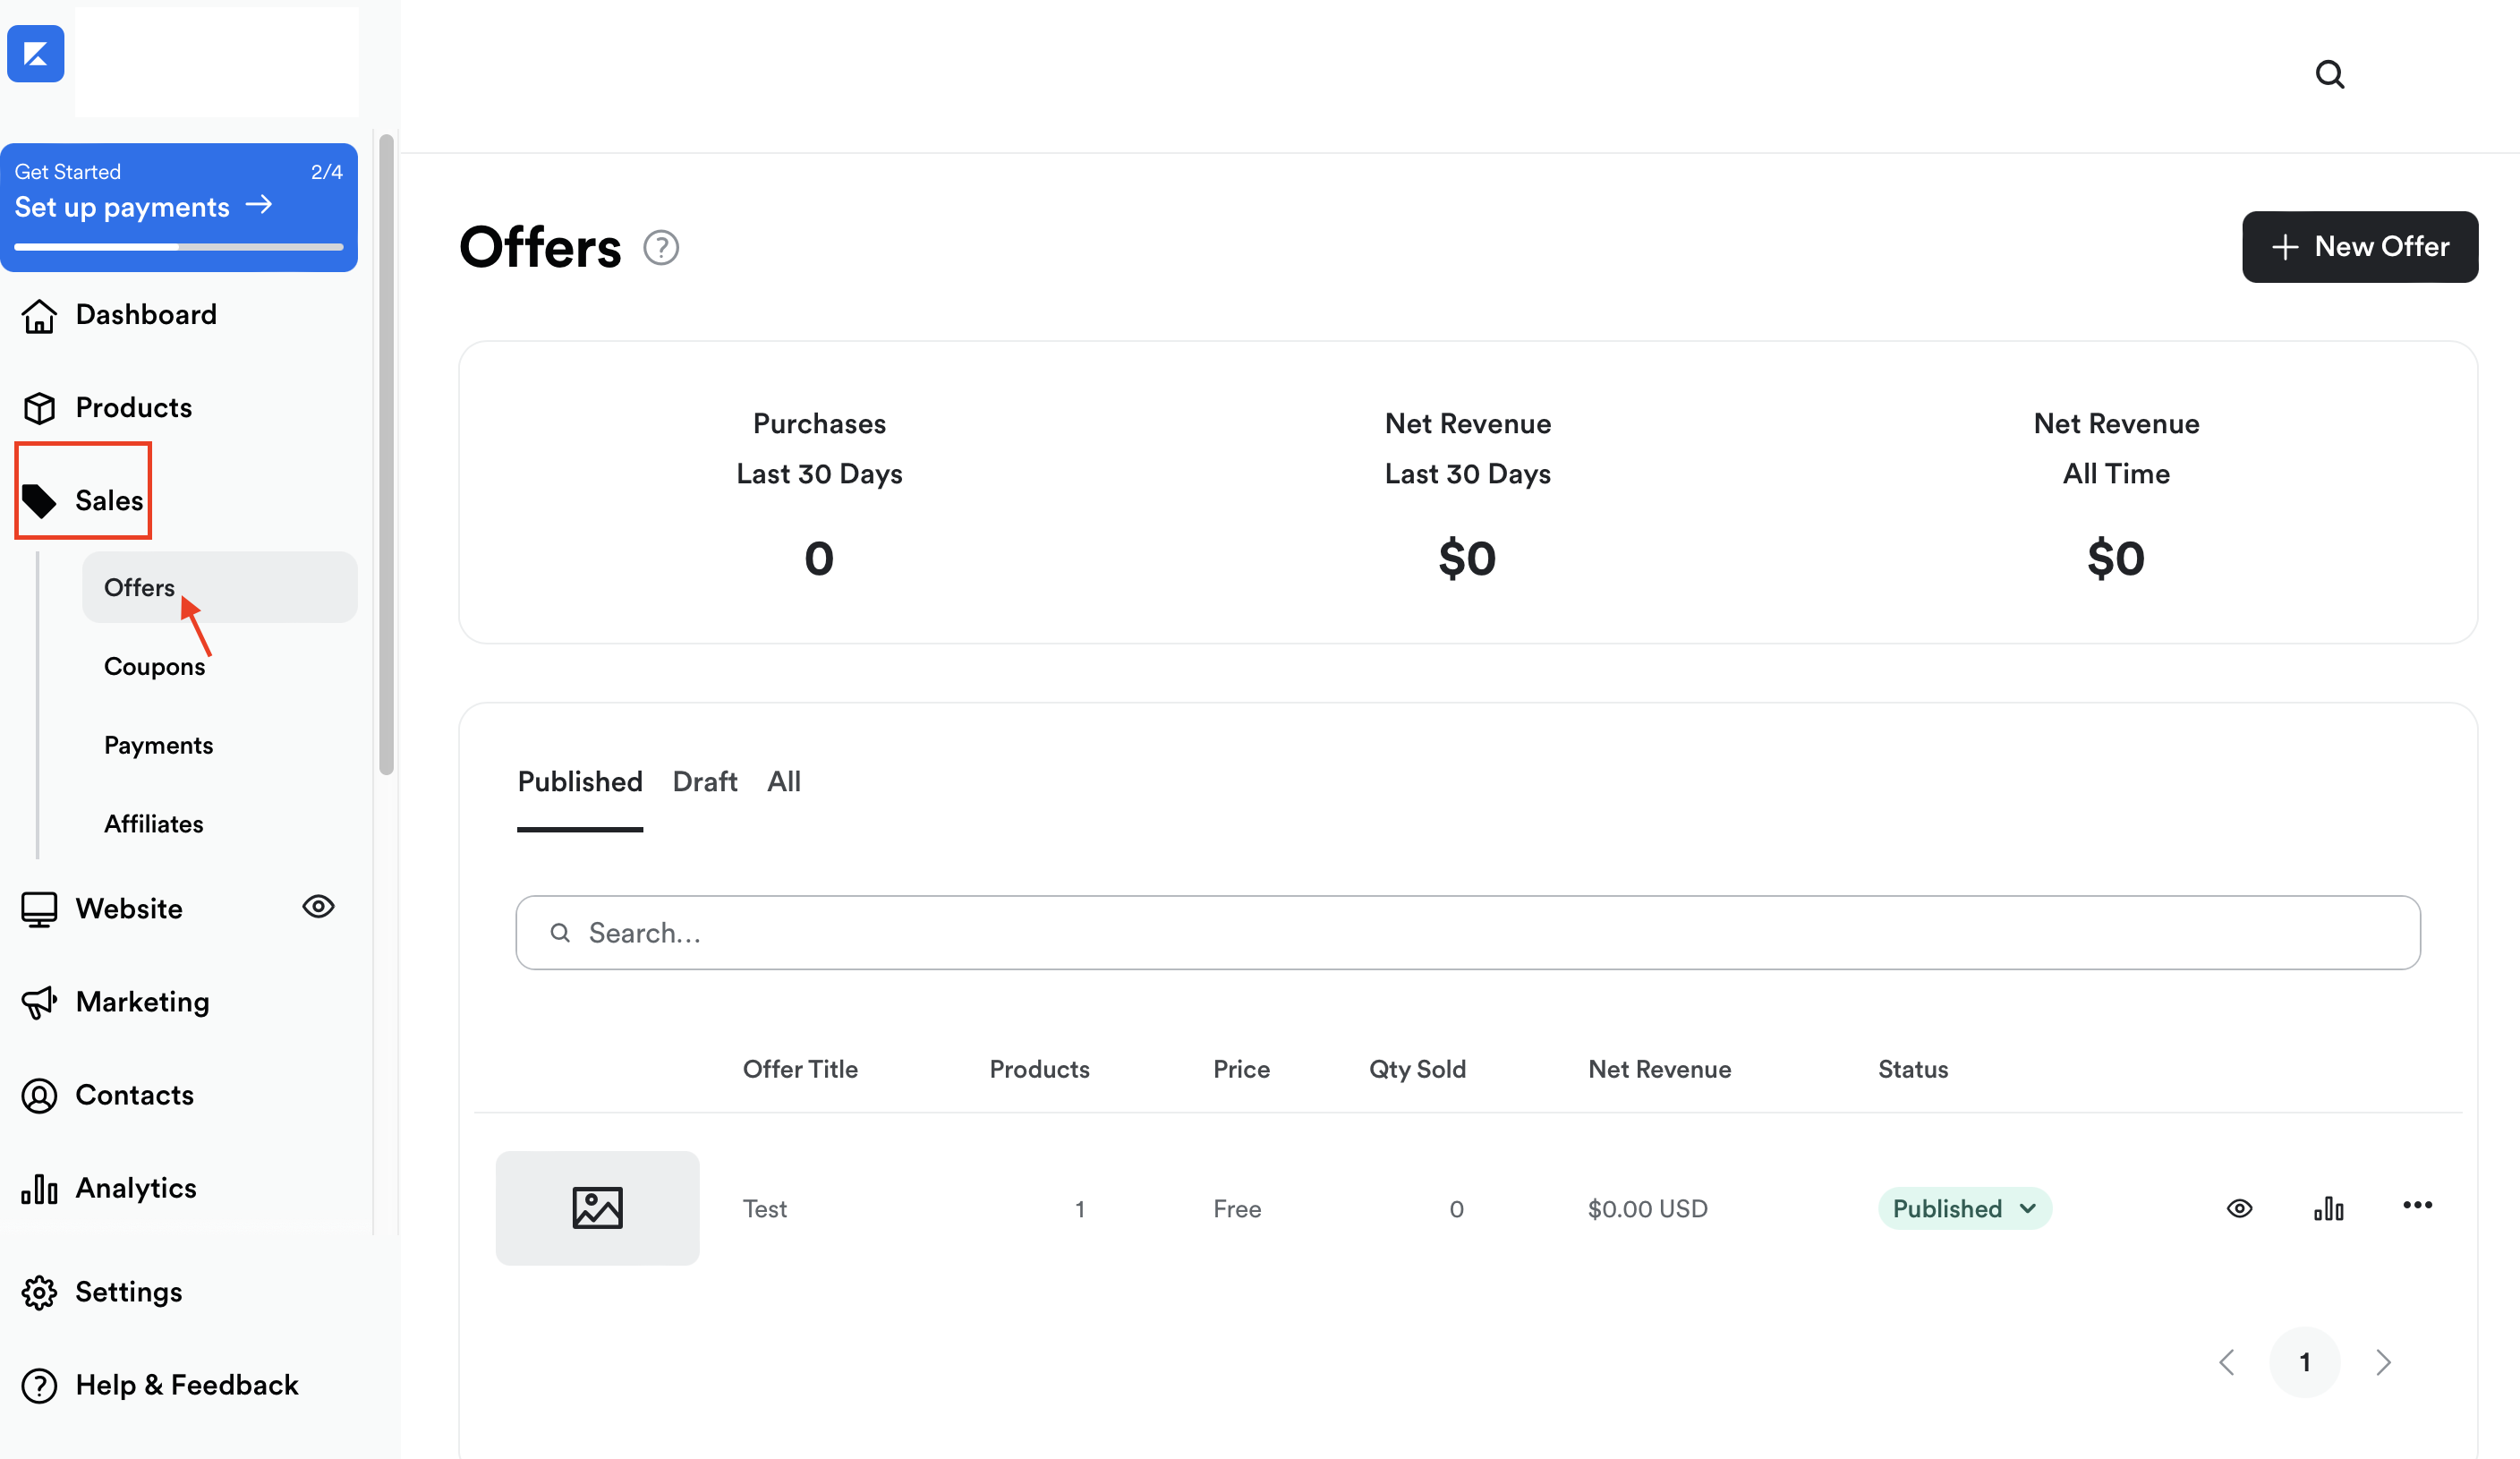Open the Settings gear in sidebar
The height and width of the screenshot is (1459, 2520).
pyautogui.click(x=128, y=1292)
